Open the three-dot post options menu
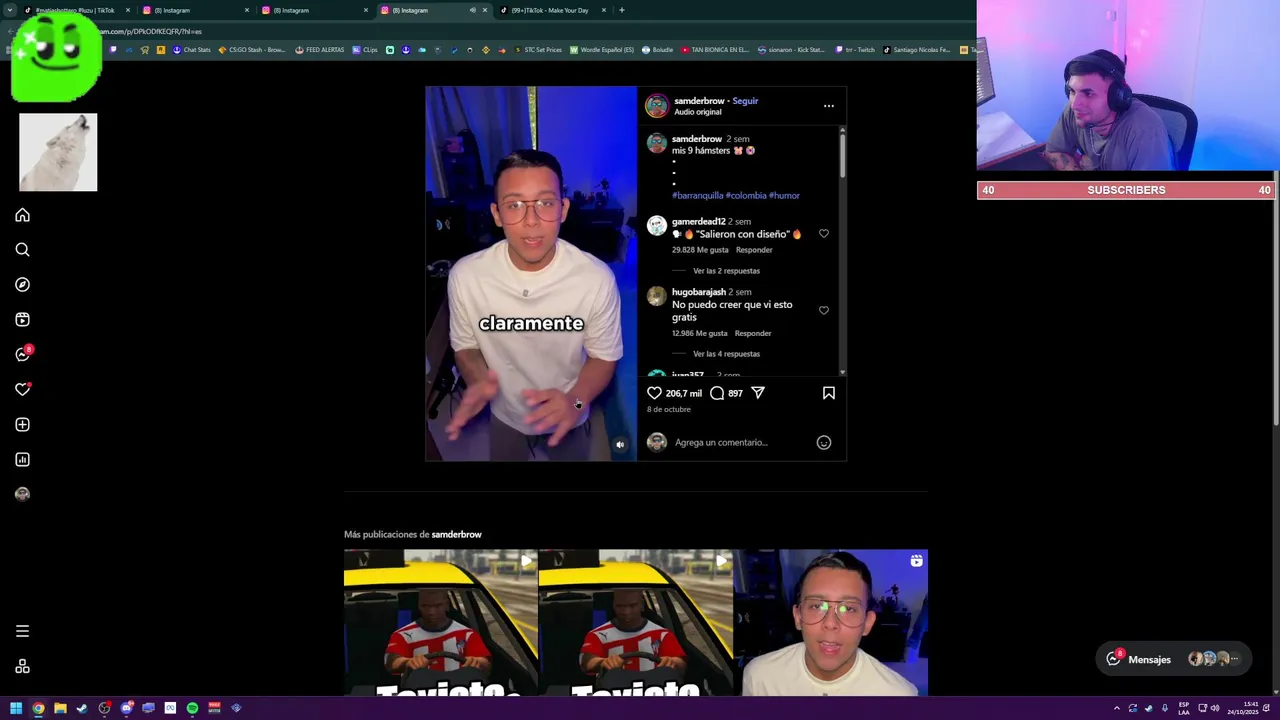This screenshot has height=720, width=1280. tap(829, 105)
